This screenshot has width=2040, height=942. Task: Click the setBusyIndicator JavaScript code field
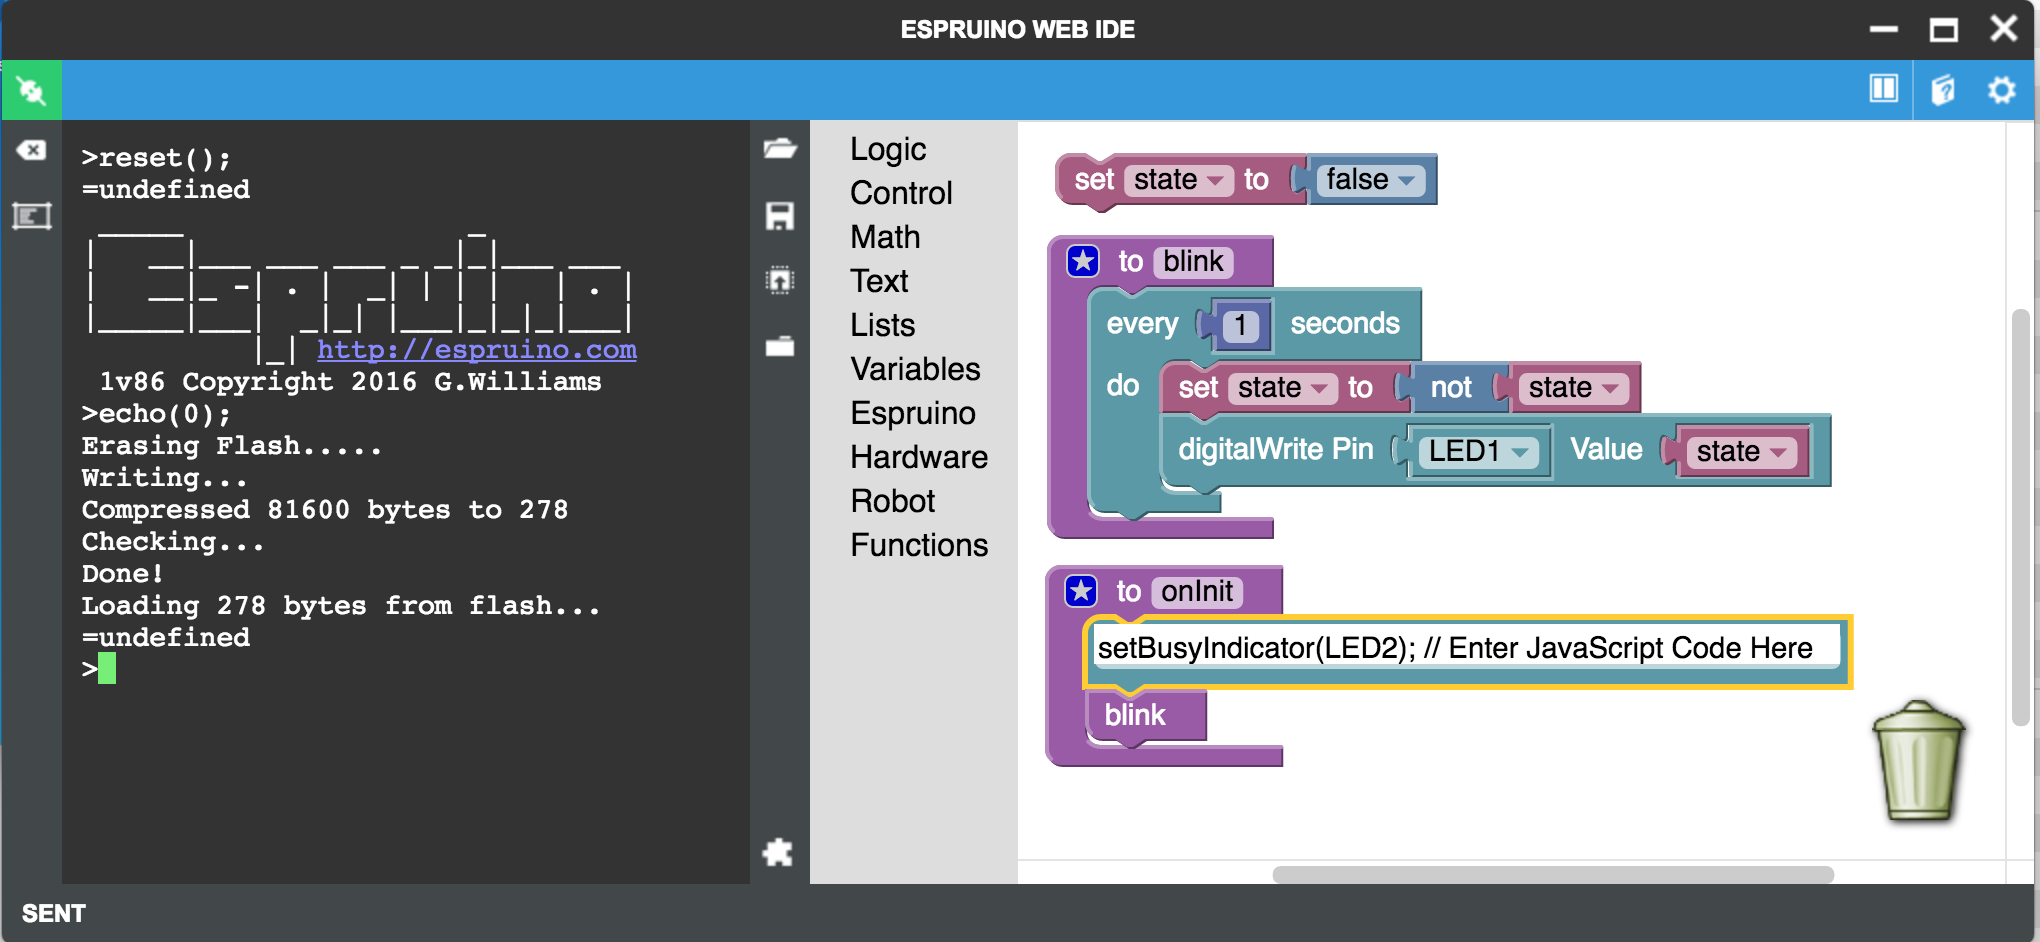1466,648
